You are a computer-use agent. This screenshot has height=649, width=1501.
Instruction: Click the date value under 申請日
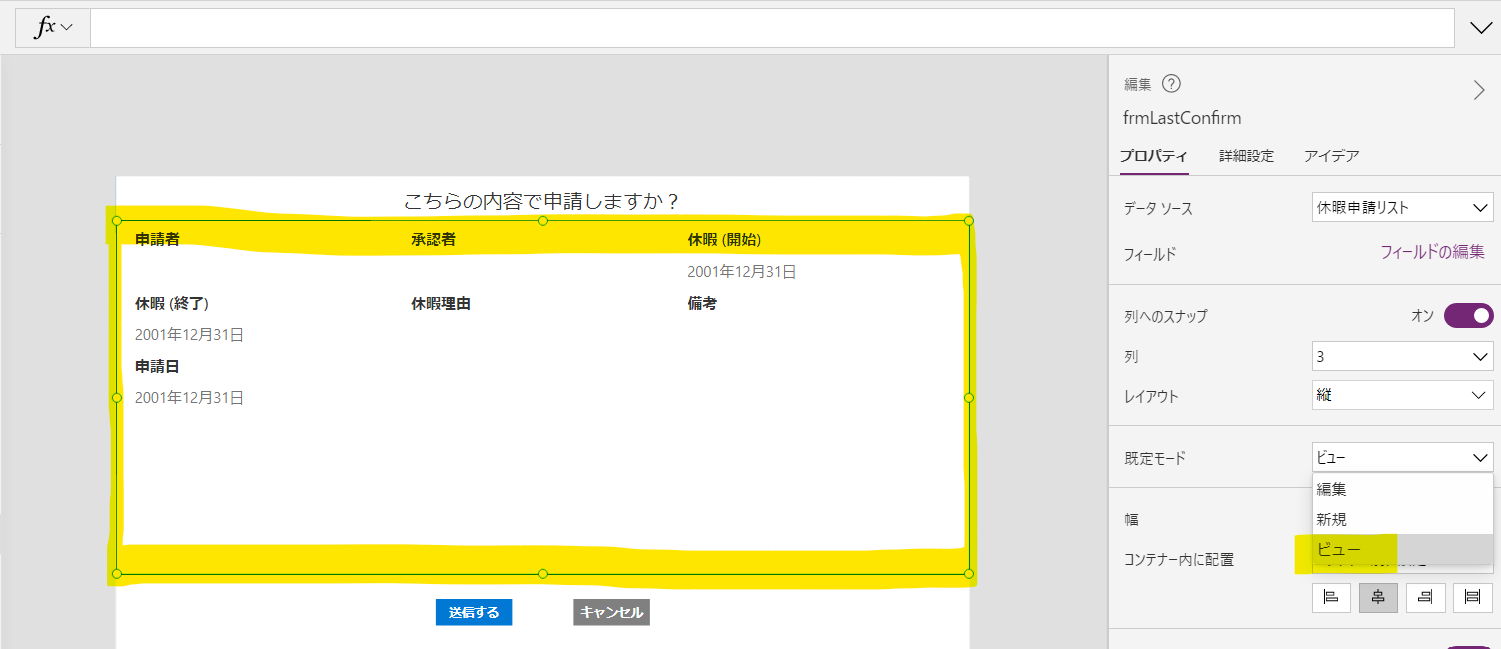(189, 397)
